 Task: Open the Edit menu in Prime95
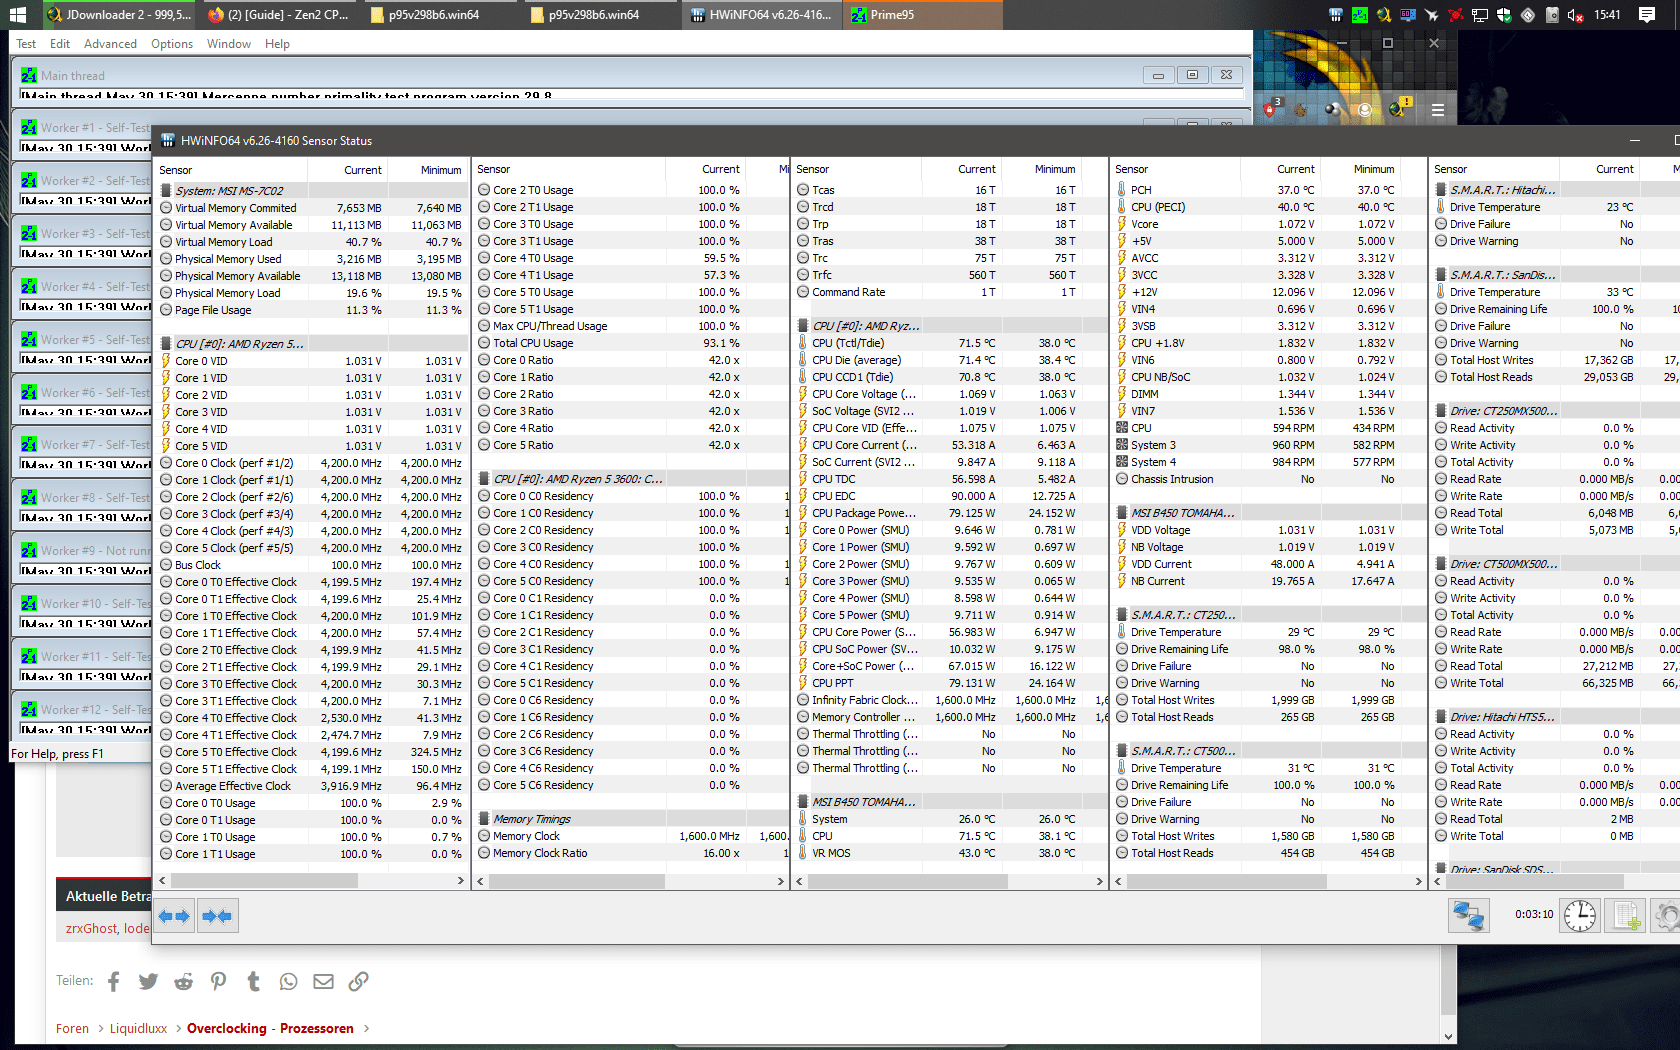(x=60, y=44)
